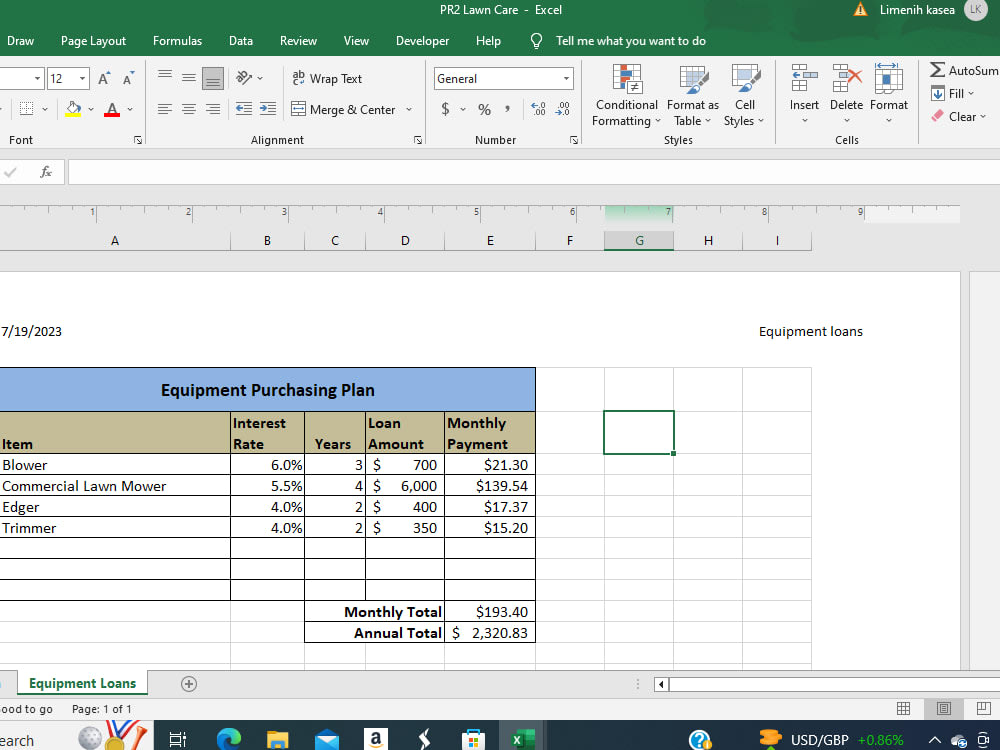Click fill color paint bucket
This screenshot has width=1000, height=750.
point(73,109)
